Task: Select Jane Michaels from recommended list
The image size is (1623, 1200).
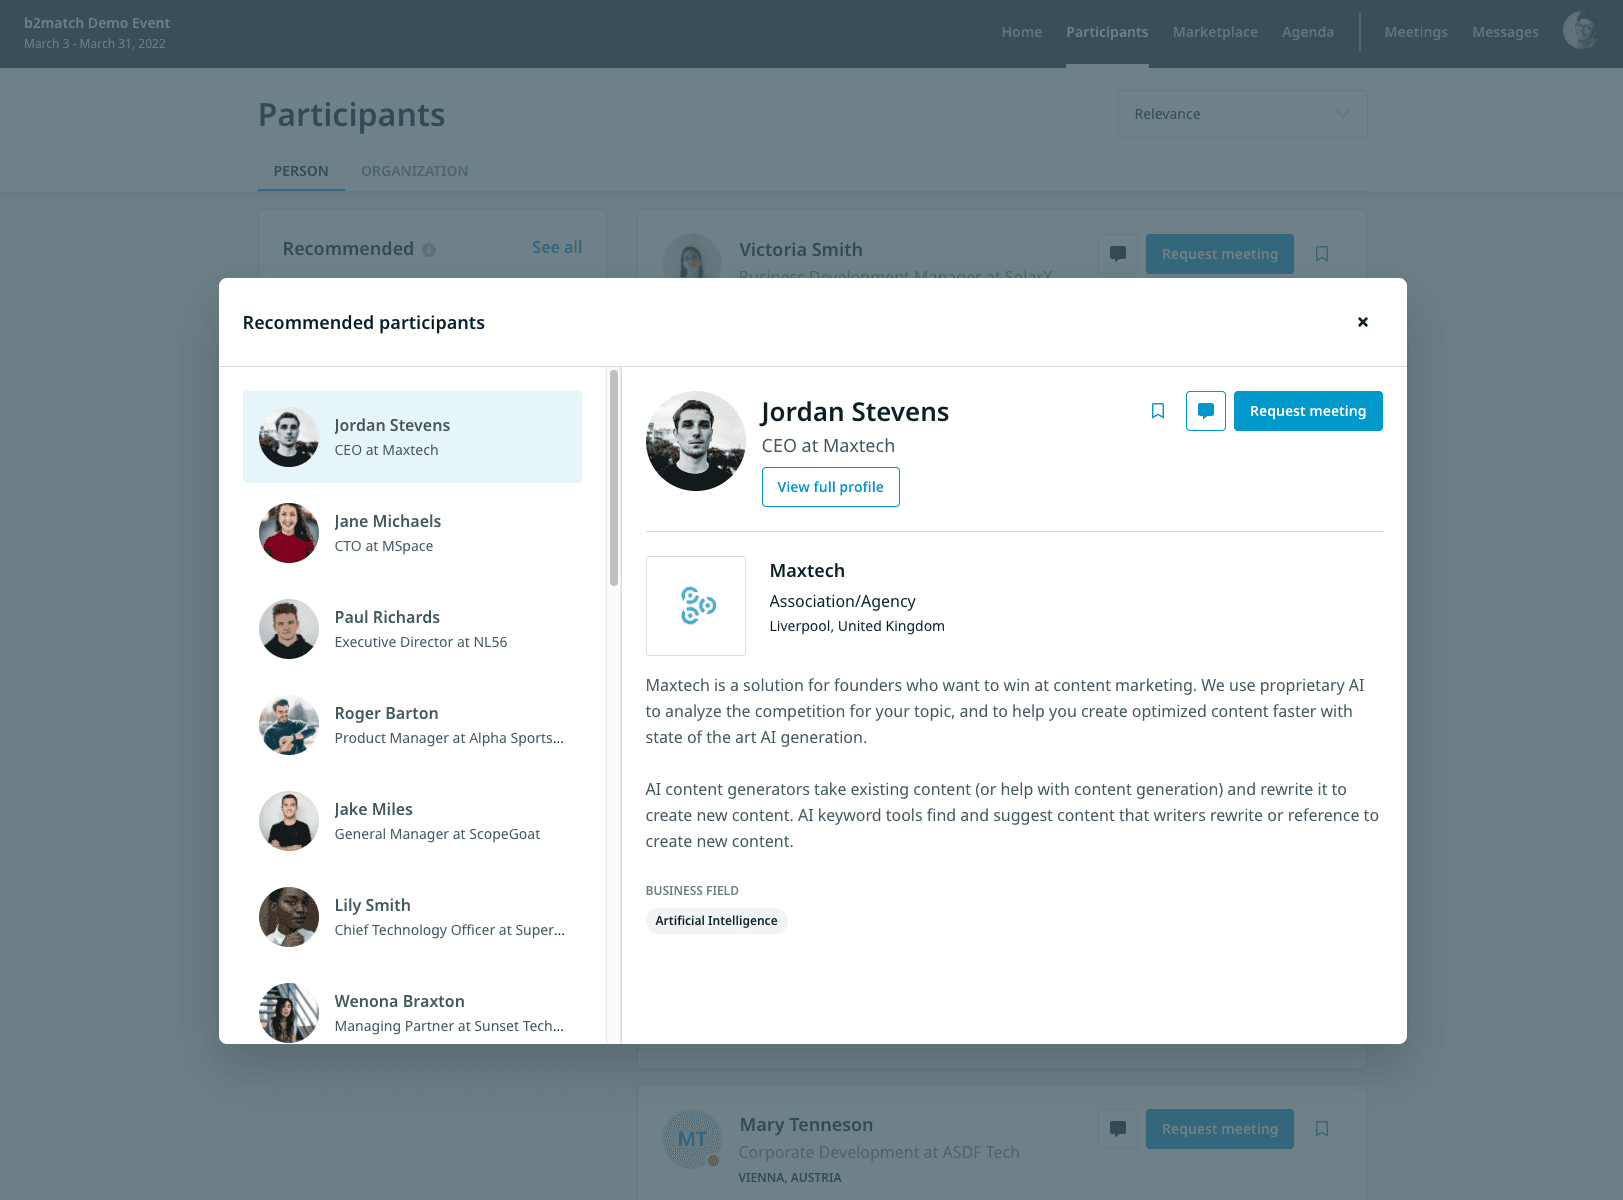Action: pos(412,533)
